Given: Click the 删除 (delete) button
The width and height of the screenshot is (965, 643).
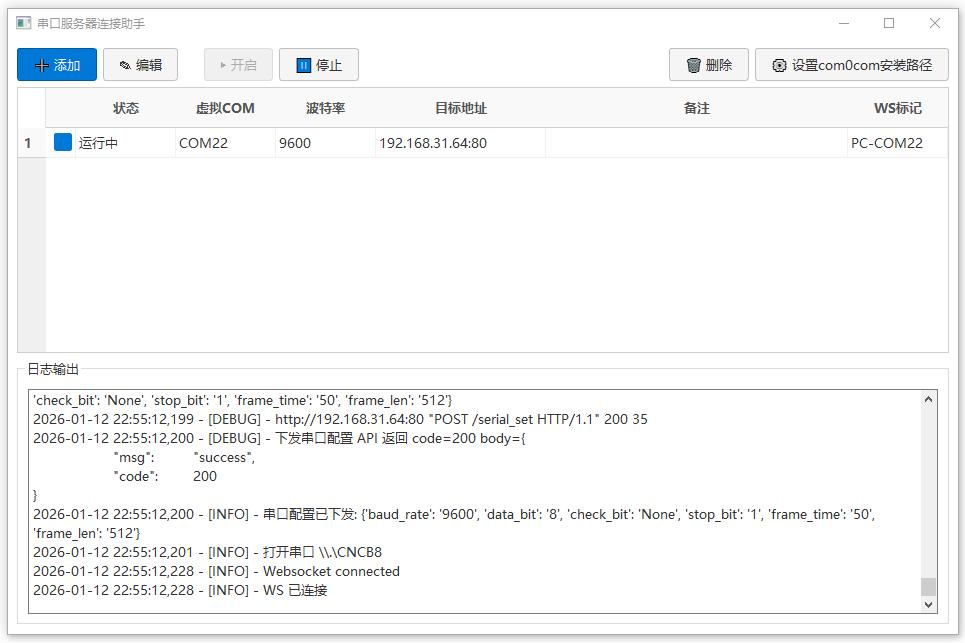Looking at the screenshot, I should 709,65.
